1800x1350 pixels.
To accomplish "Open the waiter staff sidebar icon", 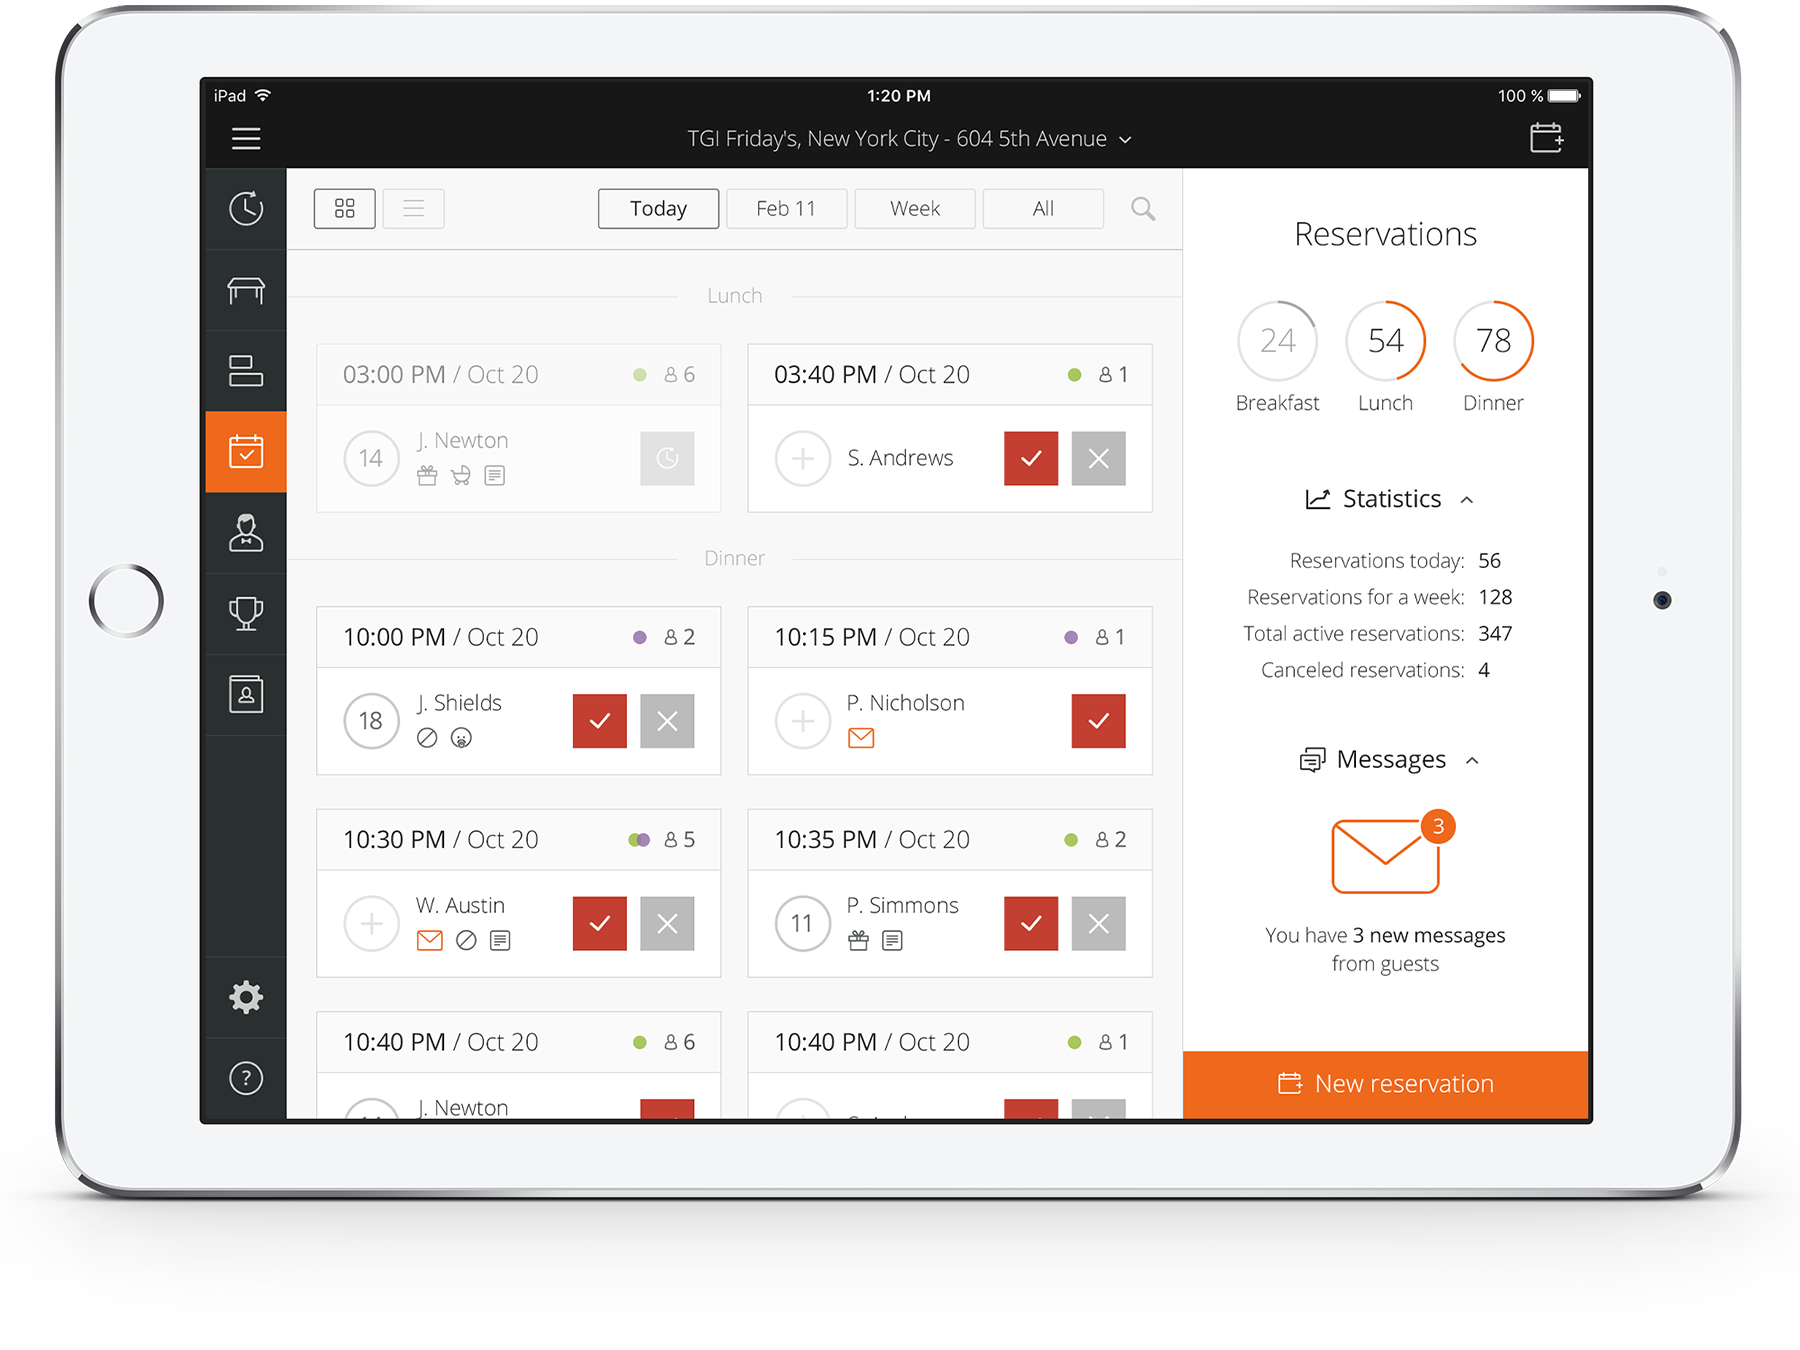I will click(x=246, y=533).
